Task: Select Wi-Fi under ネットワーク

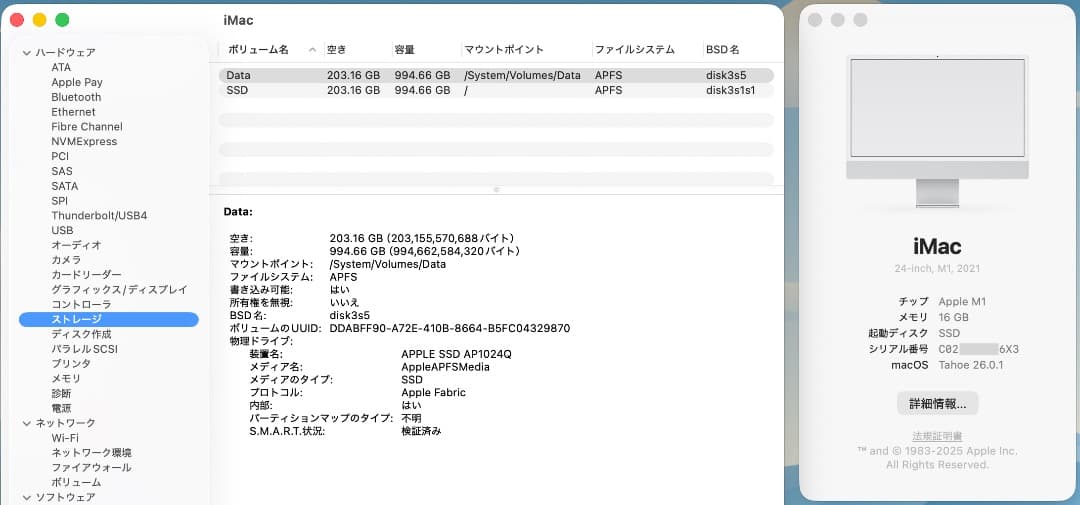Action: pyautogui.click(x=65, y=438)
